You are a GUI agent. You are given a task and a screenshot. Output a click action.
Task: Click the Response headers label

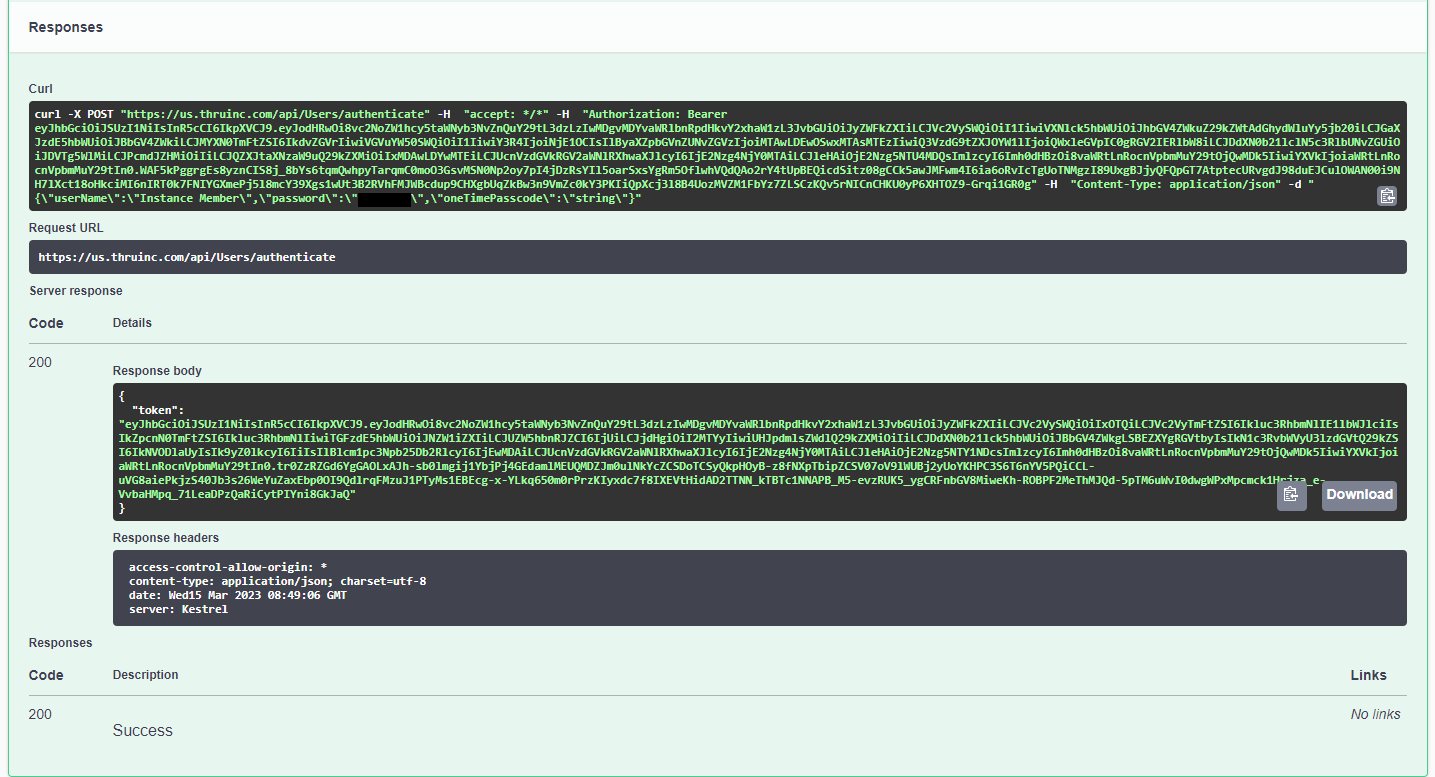click(x=165, y=538)
